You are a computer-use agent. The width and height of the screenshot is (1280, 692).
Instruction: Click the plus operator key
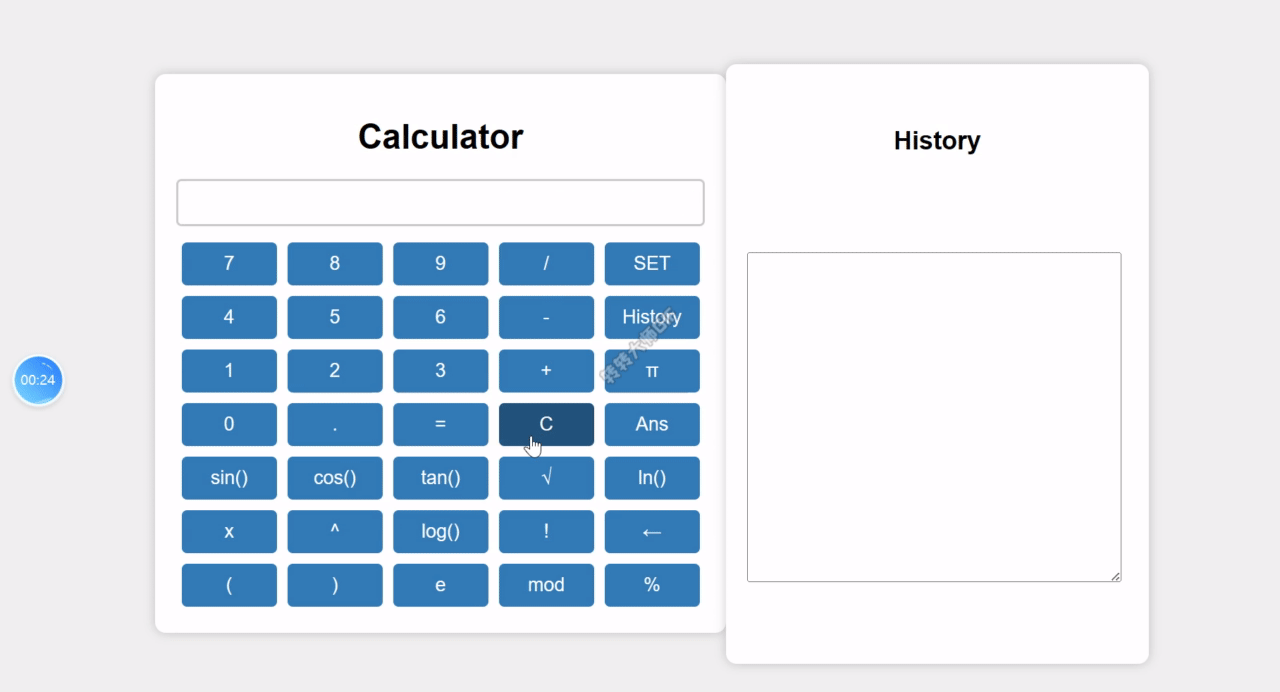[546, 371]
